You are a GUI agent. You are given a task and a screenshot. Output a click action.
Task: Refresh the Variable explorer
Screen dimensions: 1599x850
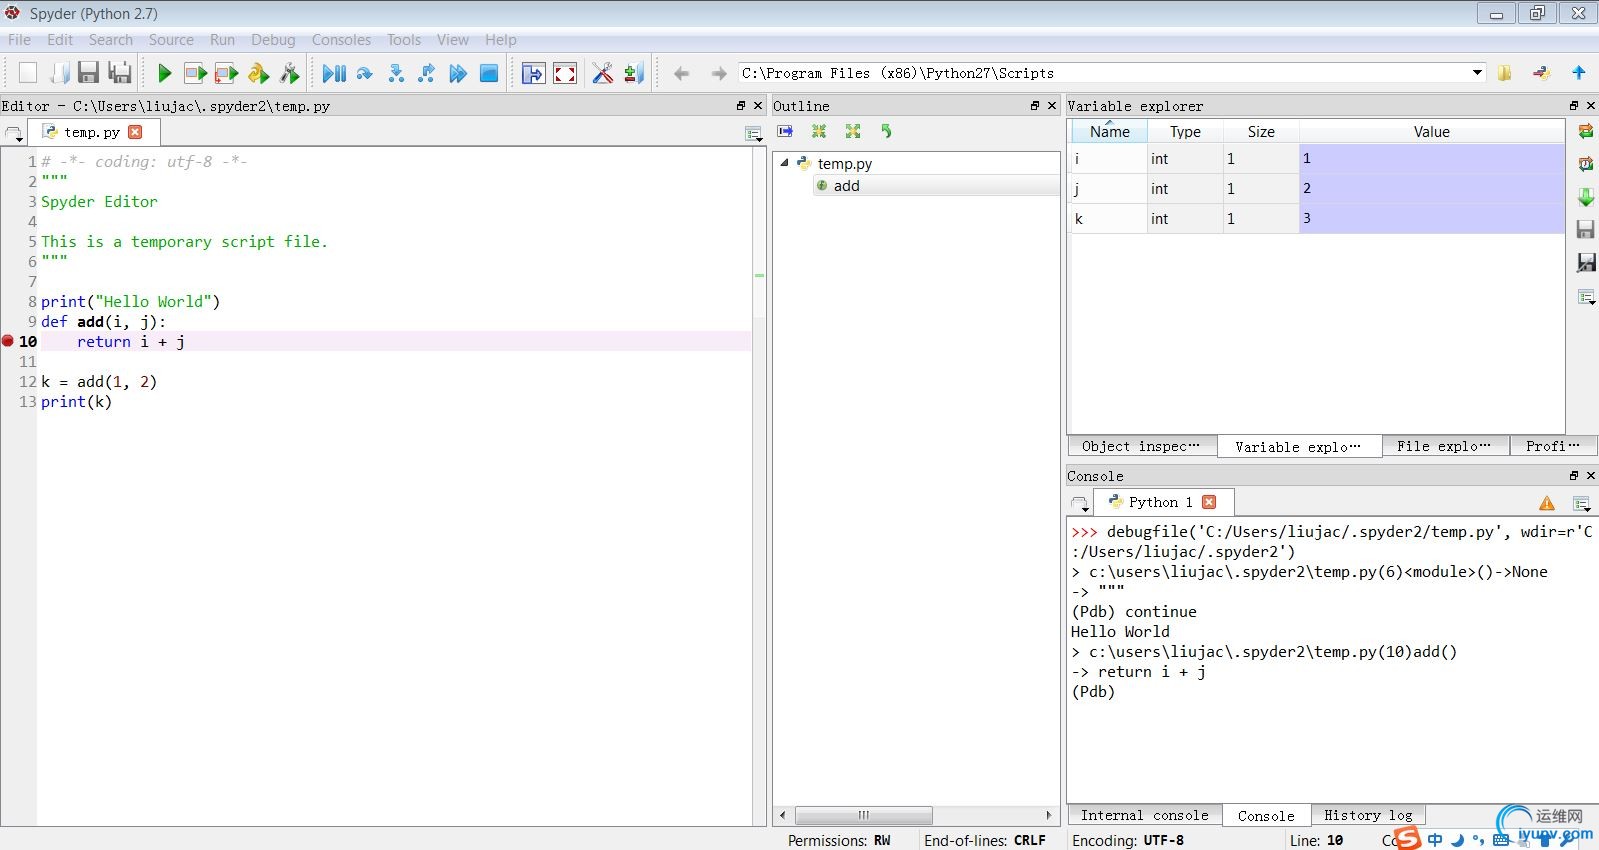[1585, 131]
